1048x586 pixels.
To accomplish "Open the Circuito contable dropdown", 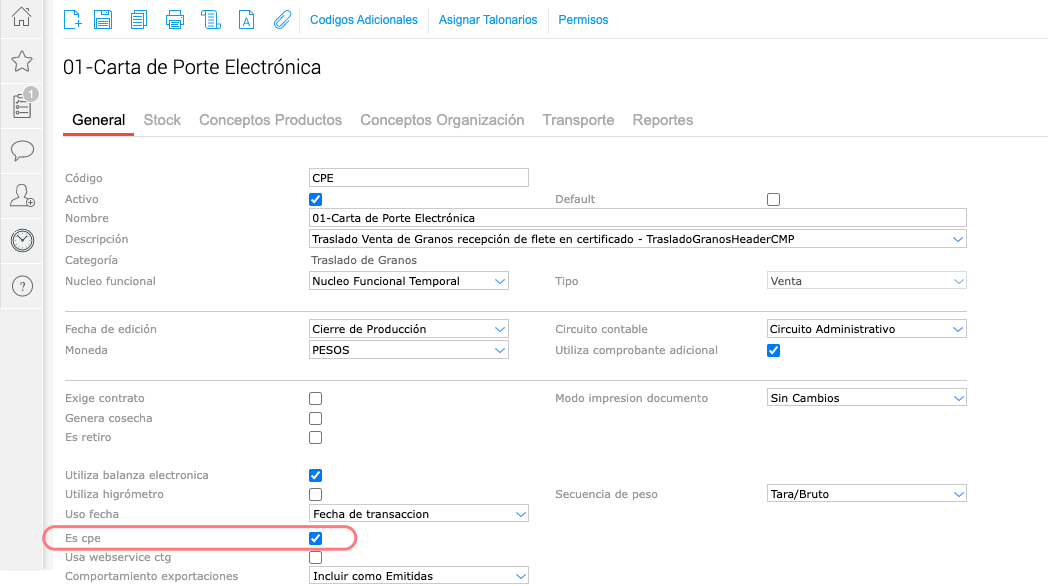I will click(866, 329).
